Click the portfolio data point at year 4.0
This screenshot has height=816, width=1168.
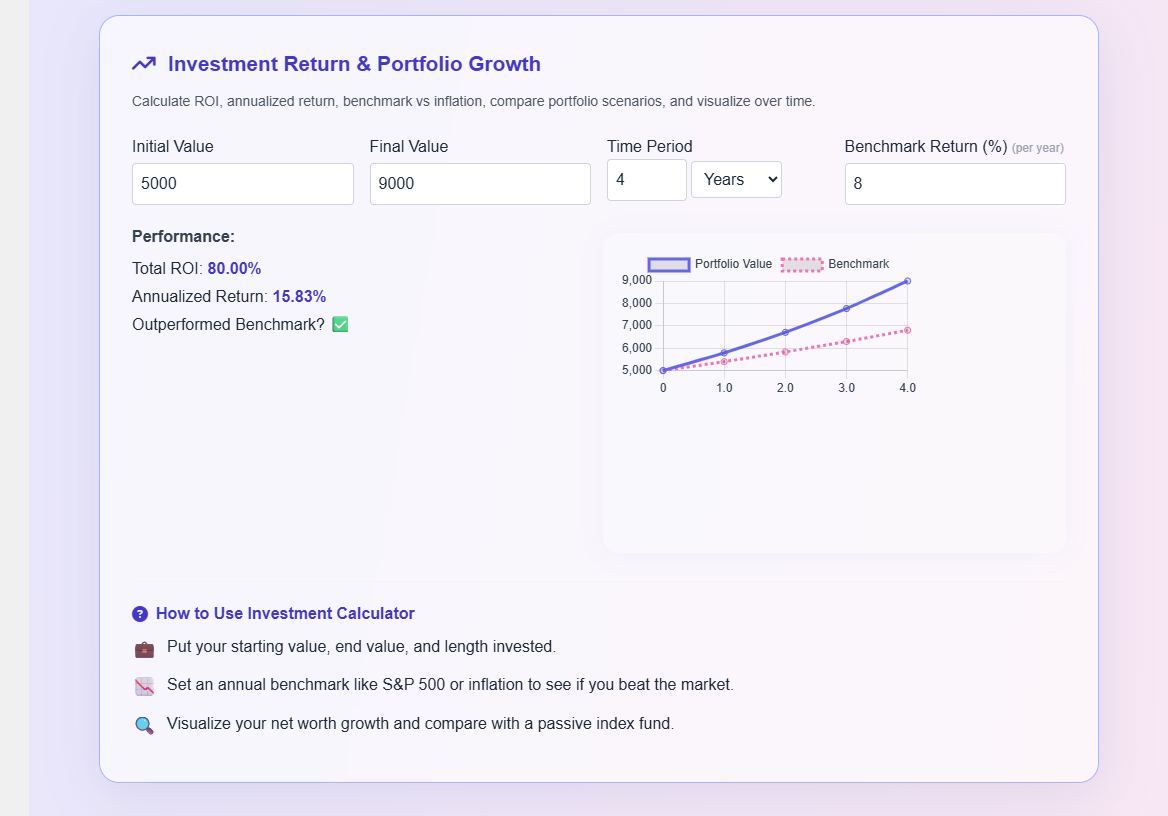tap(907, 281)
